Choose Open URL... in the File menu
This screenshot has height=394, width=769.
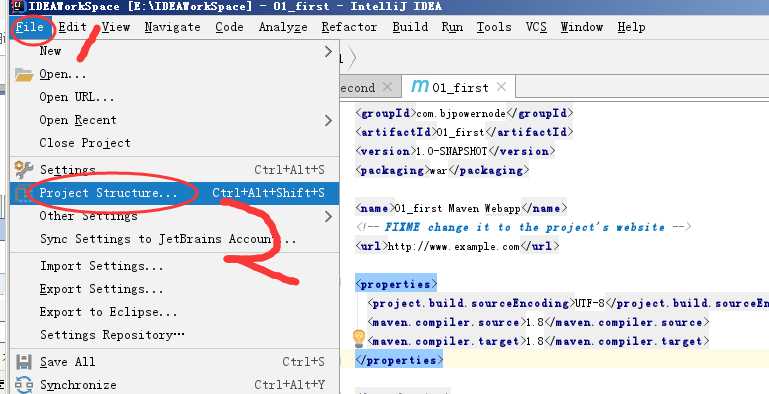pyautogui.click(x=174, y=97)
